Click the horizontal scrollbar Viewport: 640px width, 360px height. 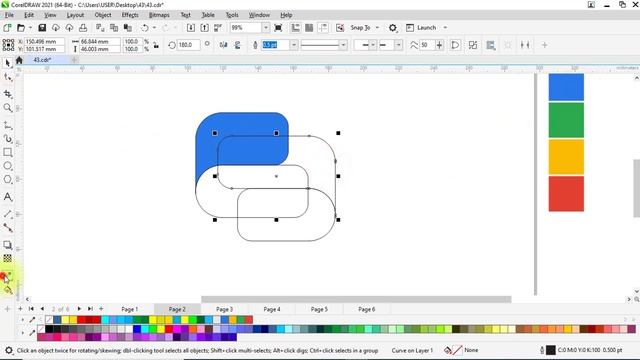click(x=356, y=300)
